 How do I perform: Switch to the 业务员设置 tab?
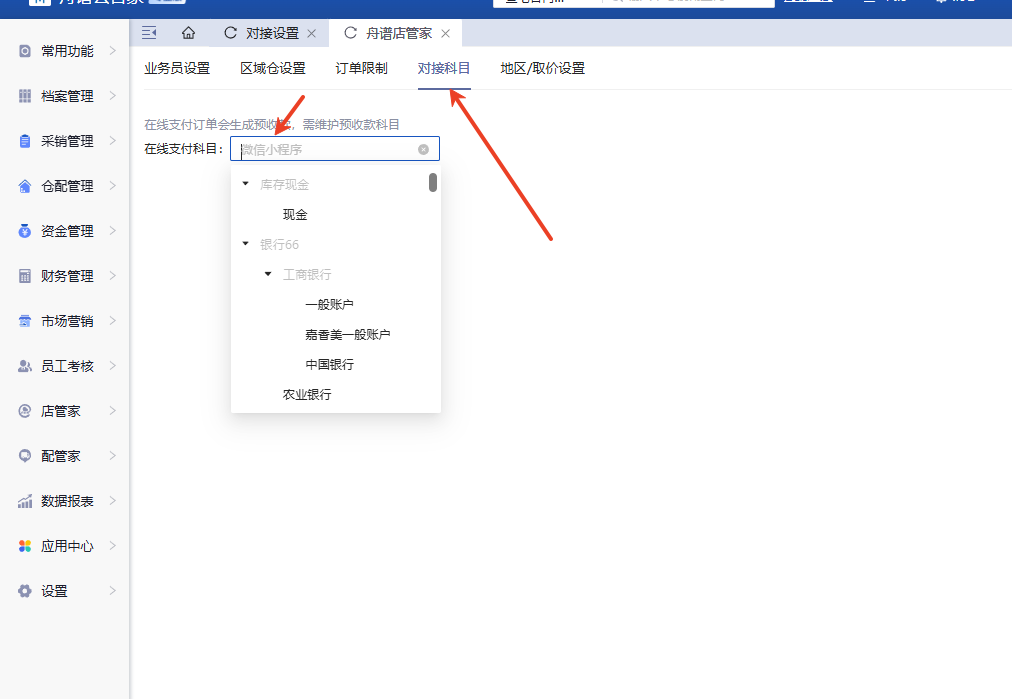point(177,69)
